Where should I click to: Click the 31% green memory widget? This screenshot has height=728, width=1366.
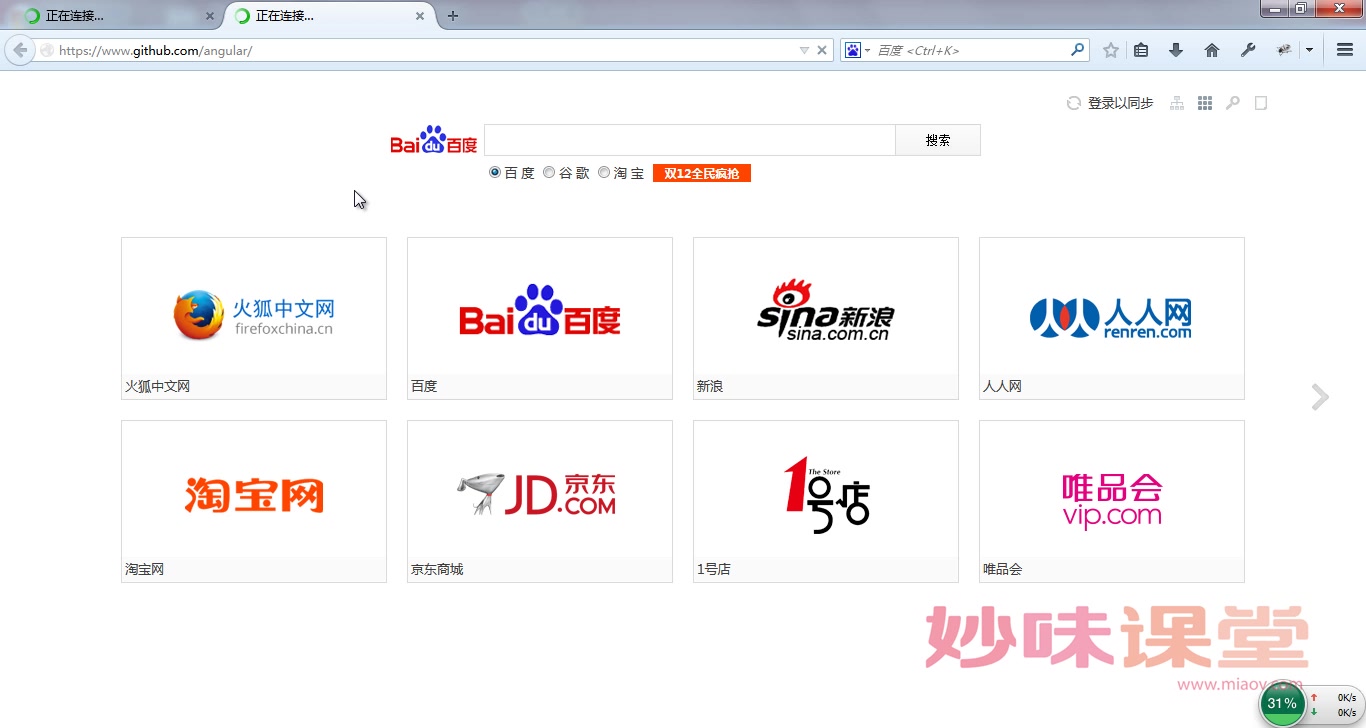tap(1282, 704)
